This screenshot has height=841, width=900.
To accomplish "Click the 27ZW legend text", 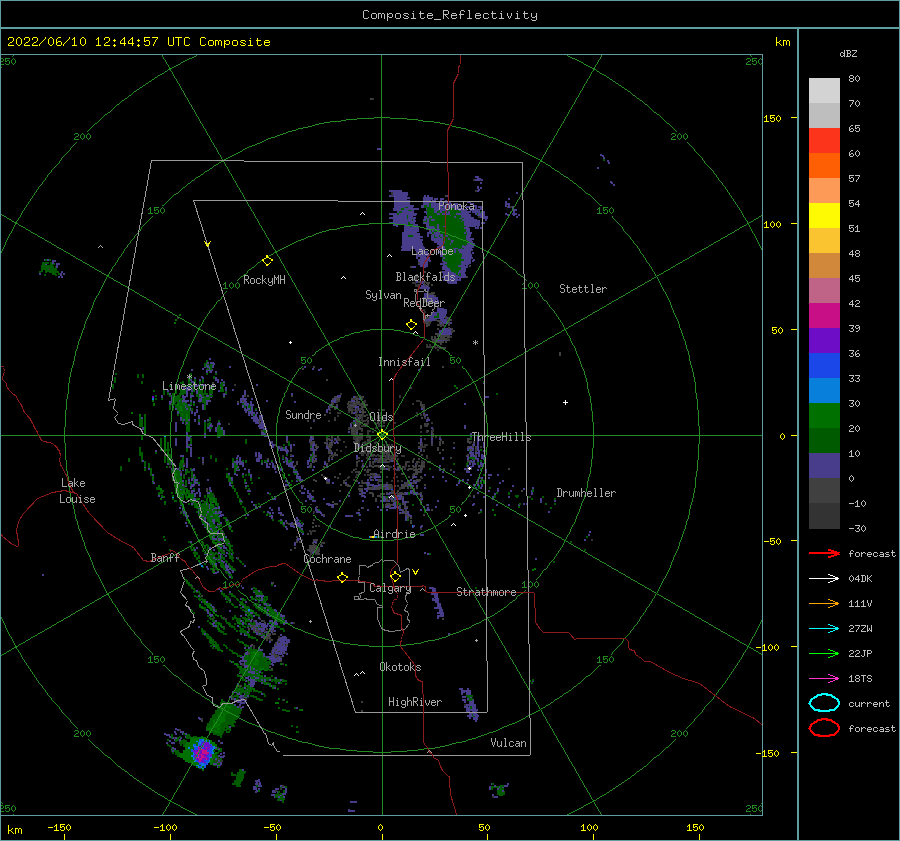I will 860,629.
